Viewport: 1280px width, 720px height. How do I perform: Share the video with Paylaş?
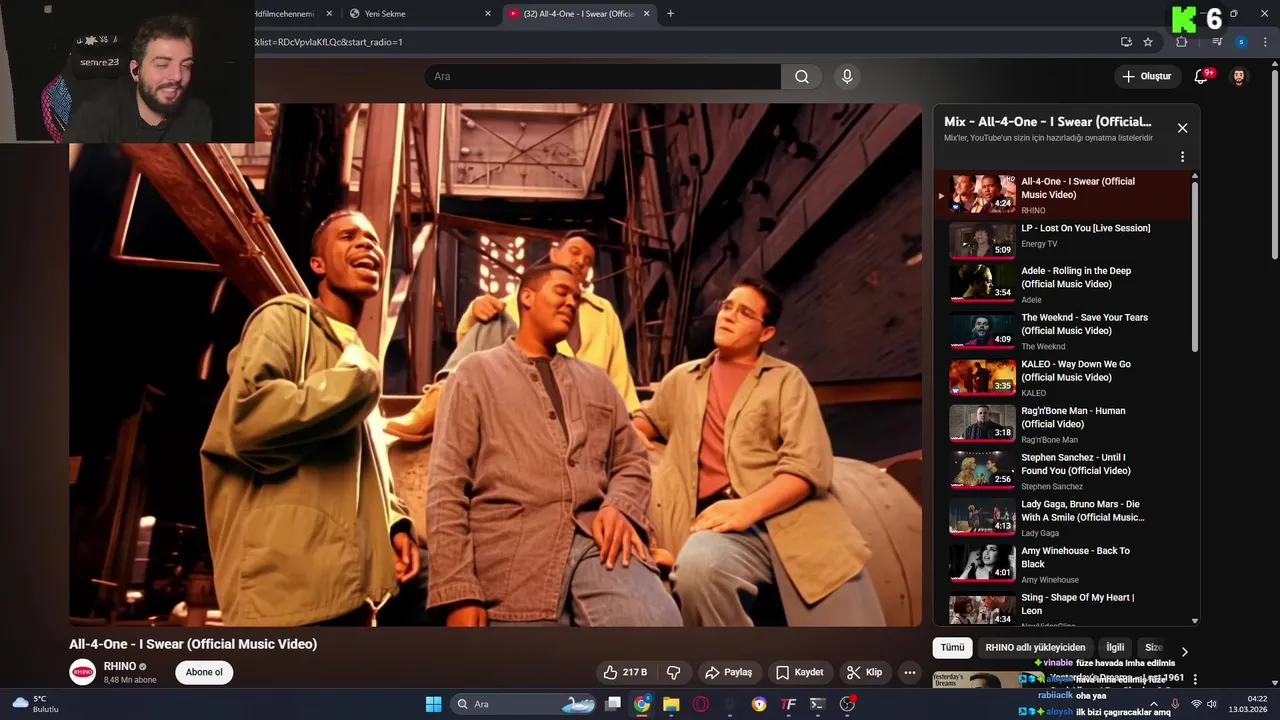click(727, 672)
